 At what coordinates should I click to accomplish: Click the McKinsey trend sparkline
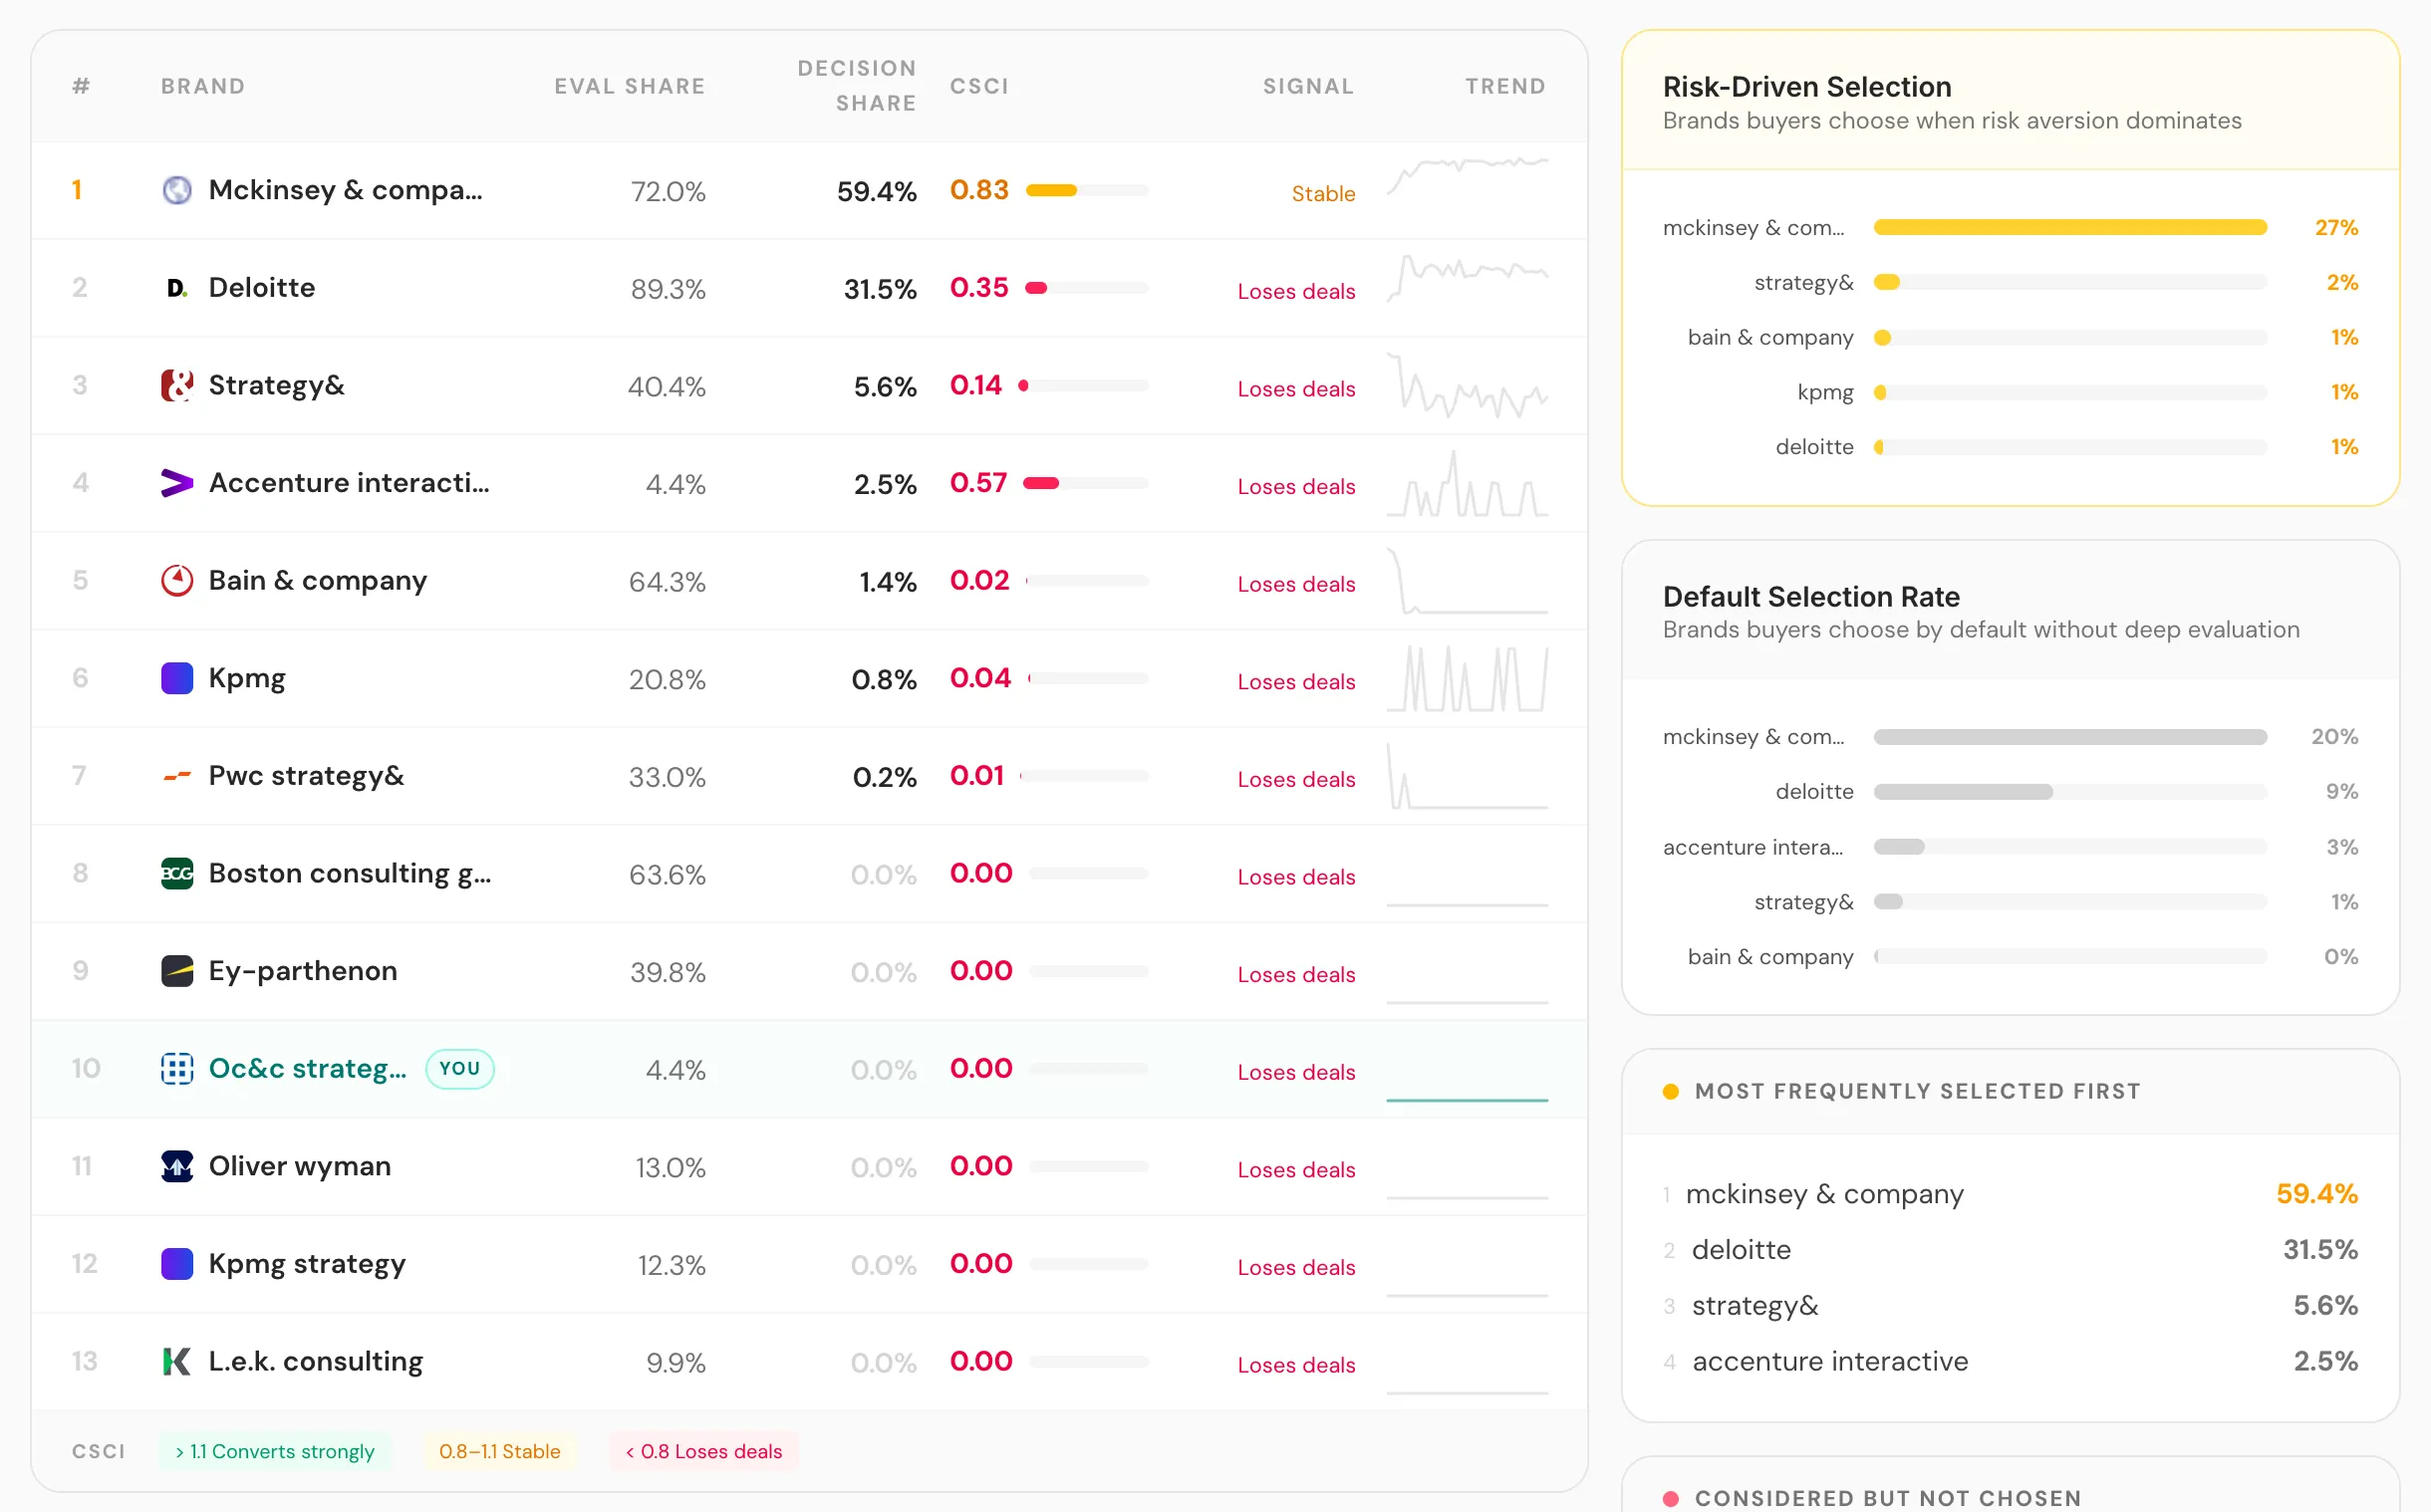point(1467,177)
